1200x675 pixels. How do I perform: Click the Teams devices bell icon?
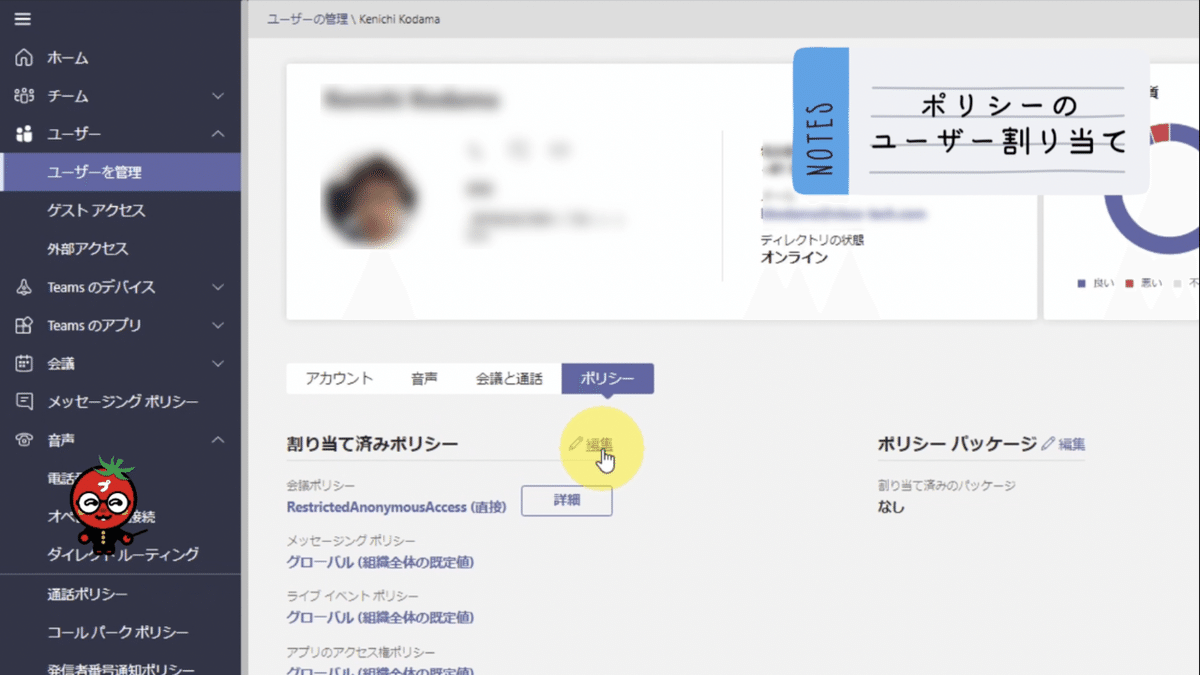coord(25,287)
